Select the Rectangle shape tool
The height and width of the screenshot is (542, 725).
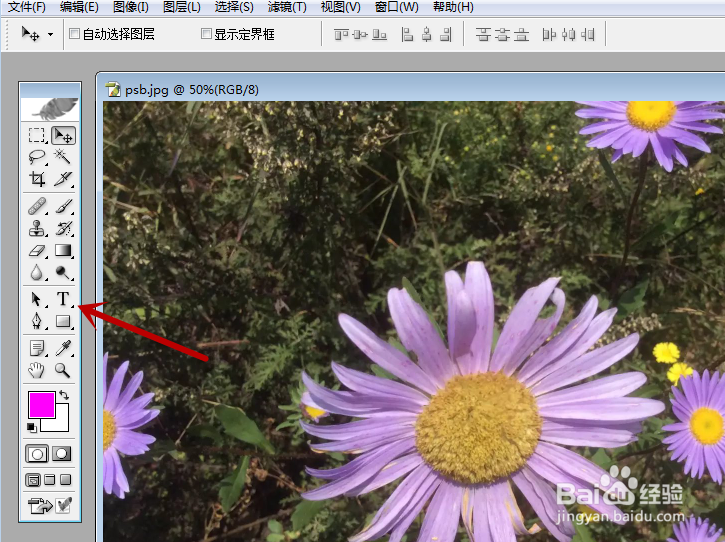[63, 321]
